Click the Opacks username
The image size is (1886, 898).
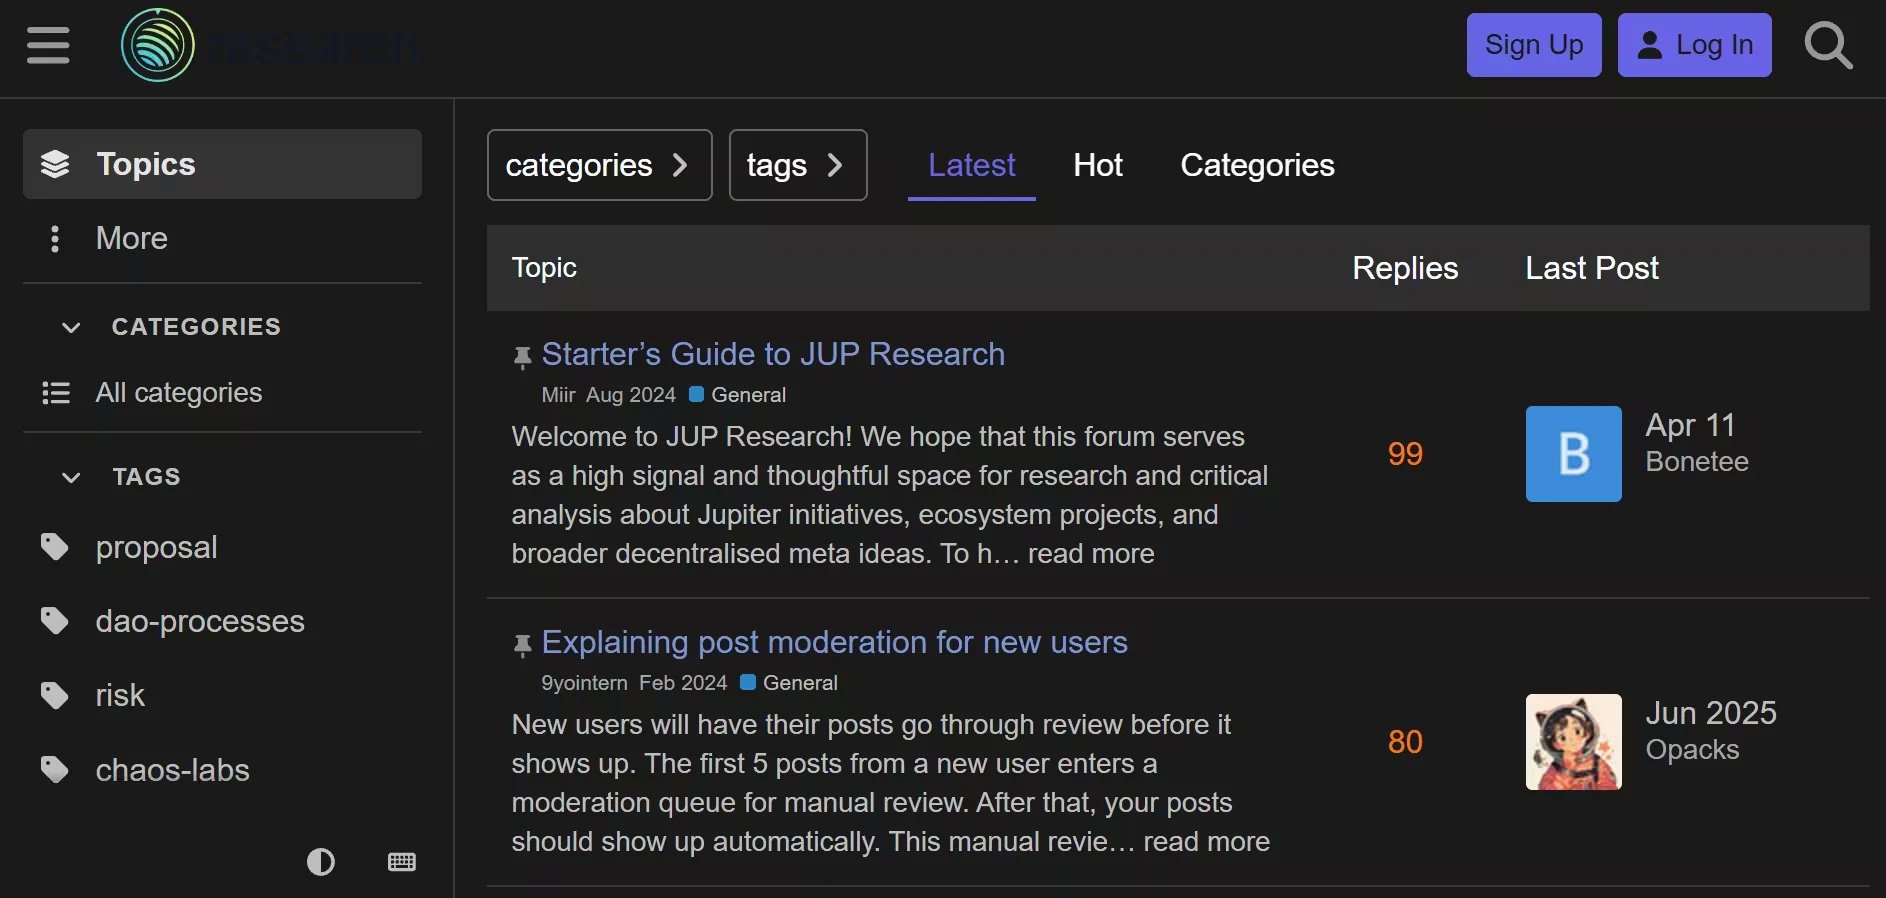(x=1692, y=750)
